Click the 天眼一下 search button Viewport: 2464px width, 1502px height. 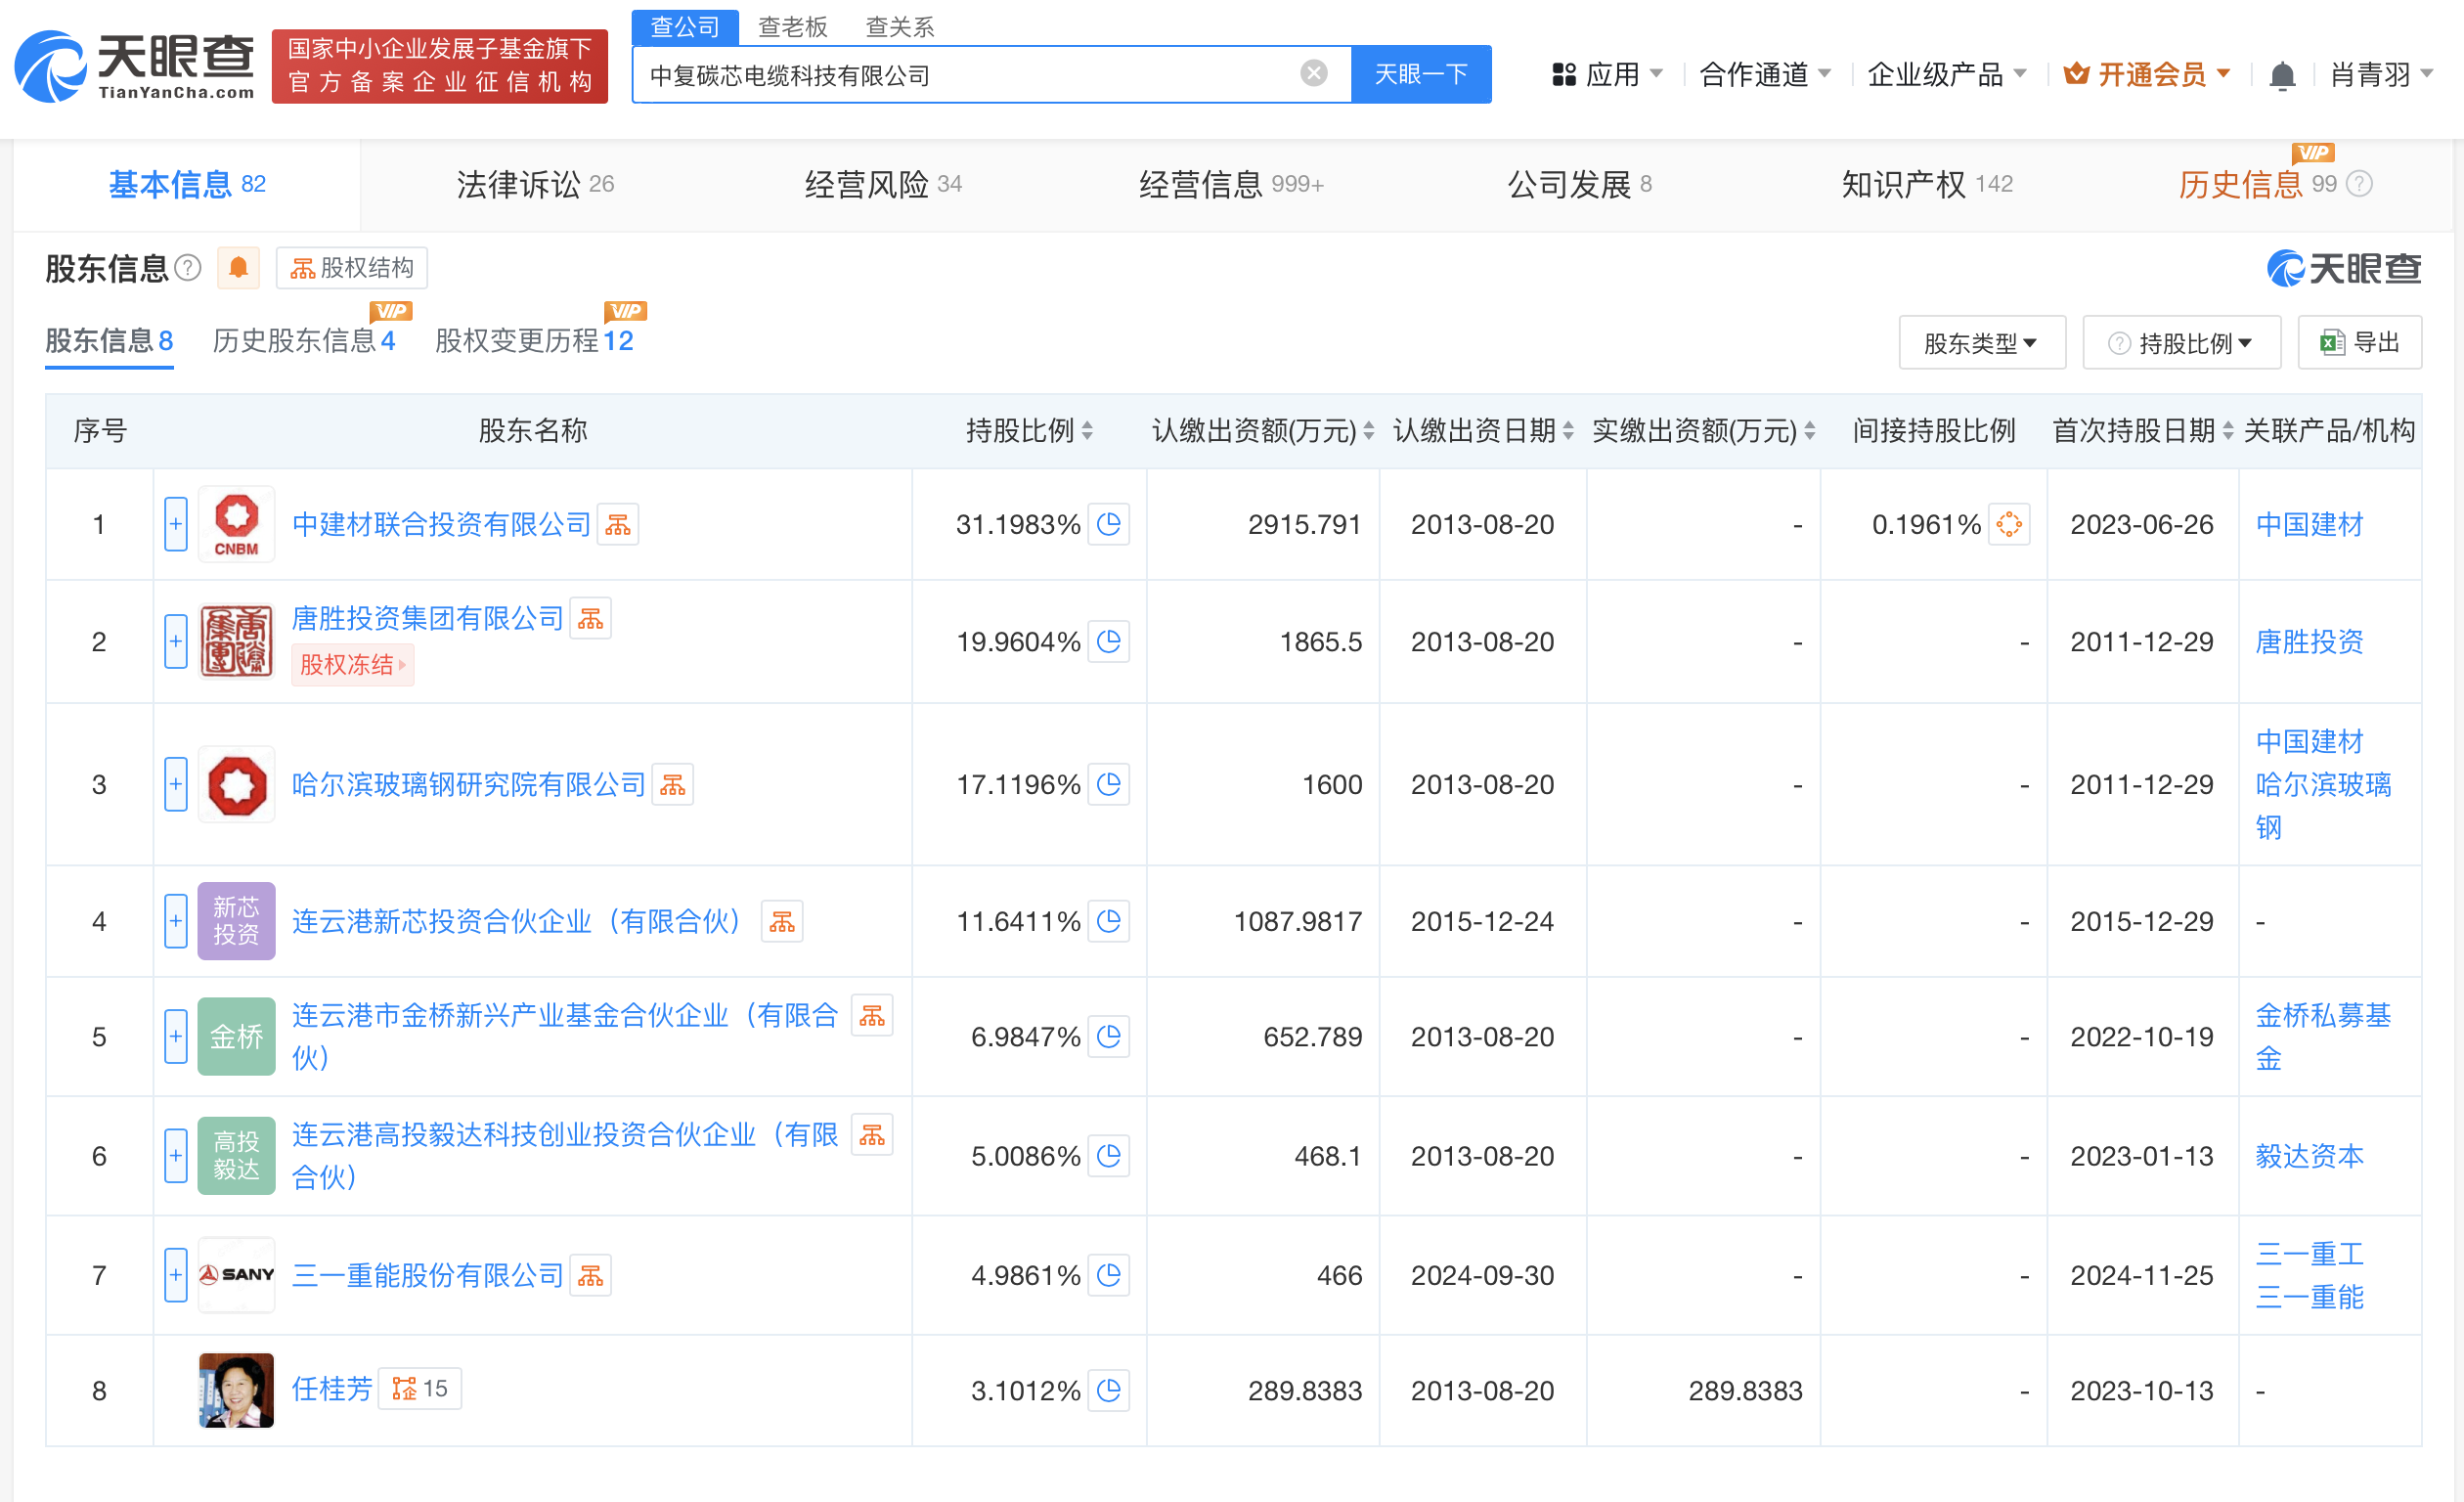1420,74
